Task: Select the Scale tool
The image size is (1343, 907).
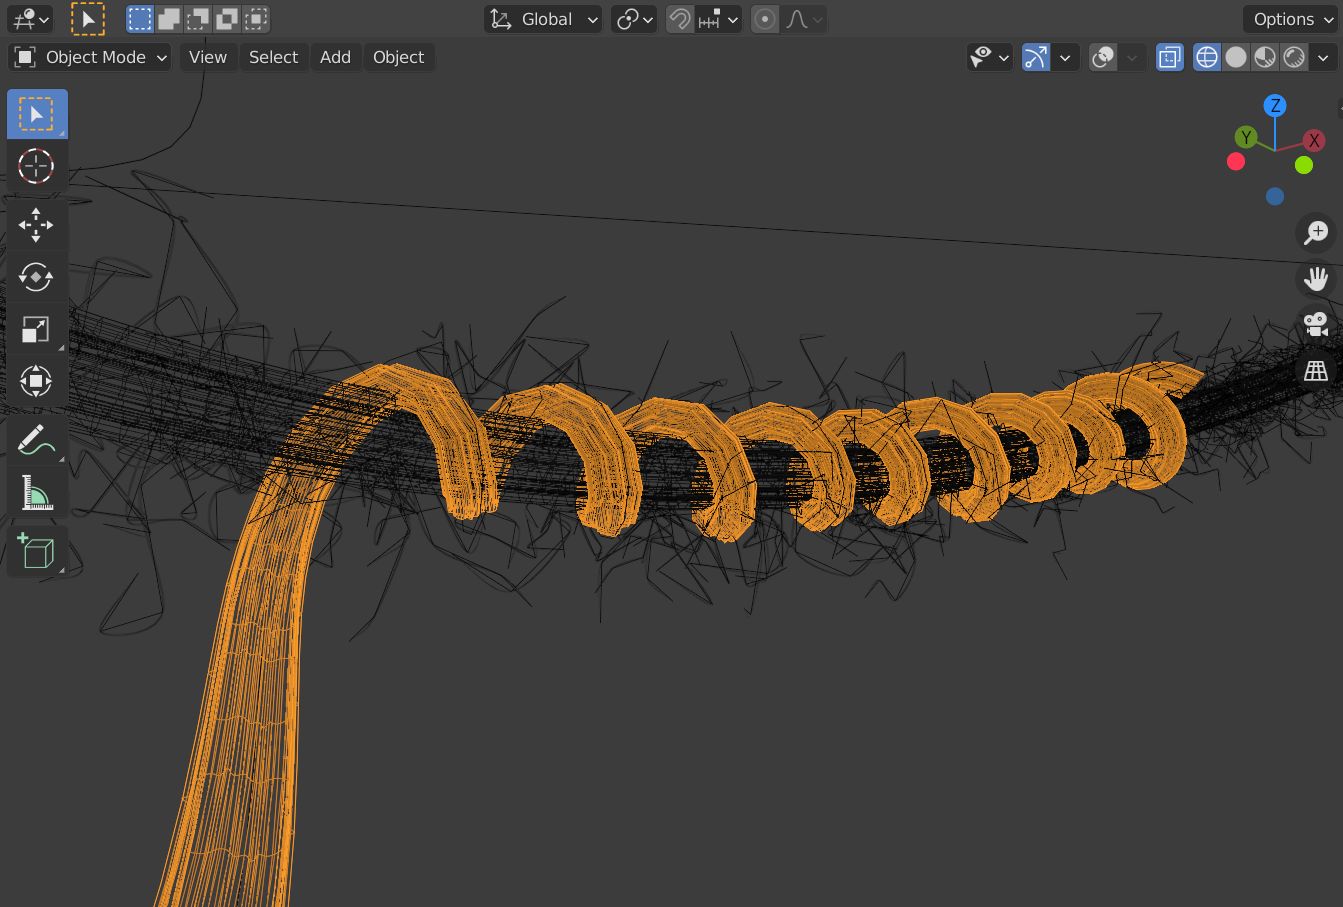Action: click(36, 329)
